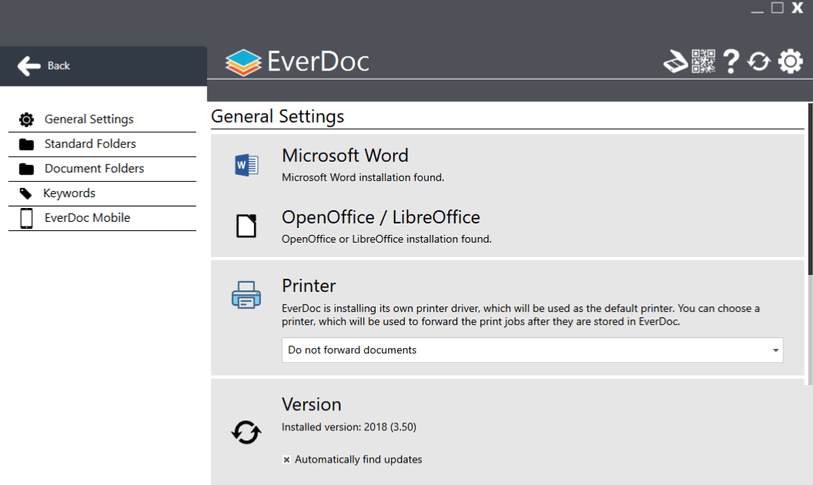Click the Version update arrows icon
The height and width of the screenshot is (485, 813).
[246, 432]
